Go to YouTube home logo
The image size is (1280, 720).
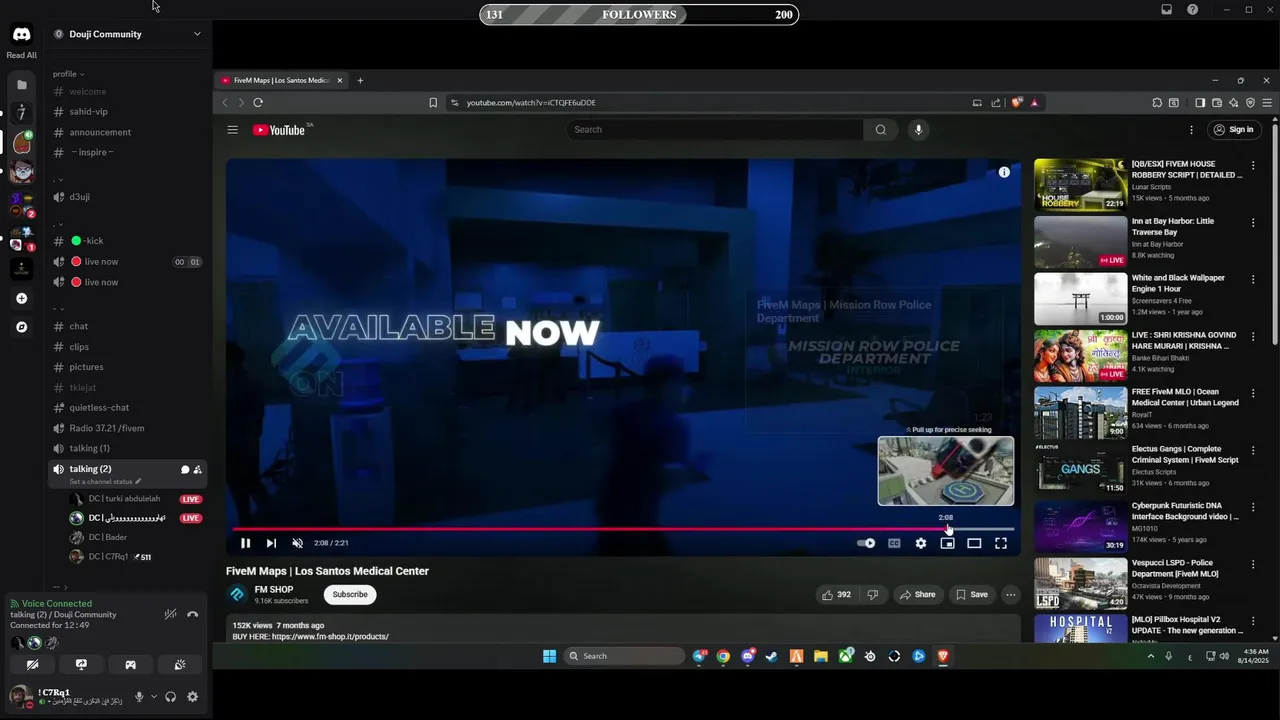279,130
